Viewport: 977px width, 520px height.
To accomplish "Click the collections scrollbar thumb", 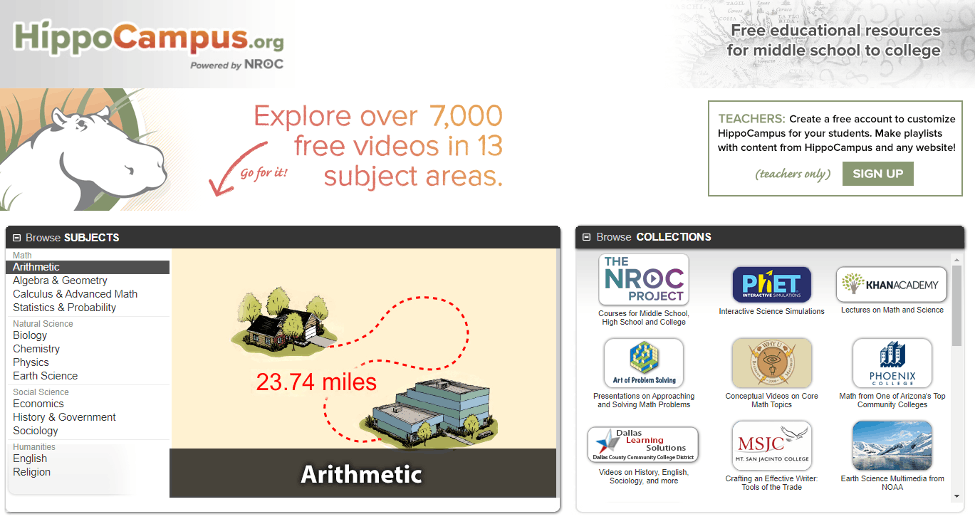I will click(x=956, y=305).
